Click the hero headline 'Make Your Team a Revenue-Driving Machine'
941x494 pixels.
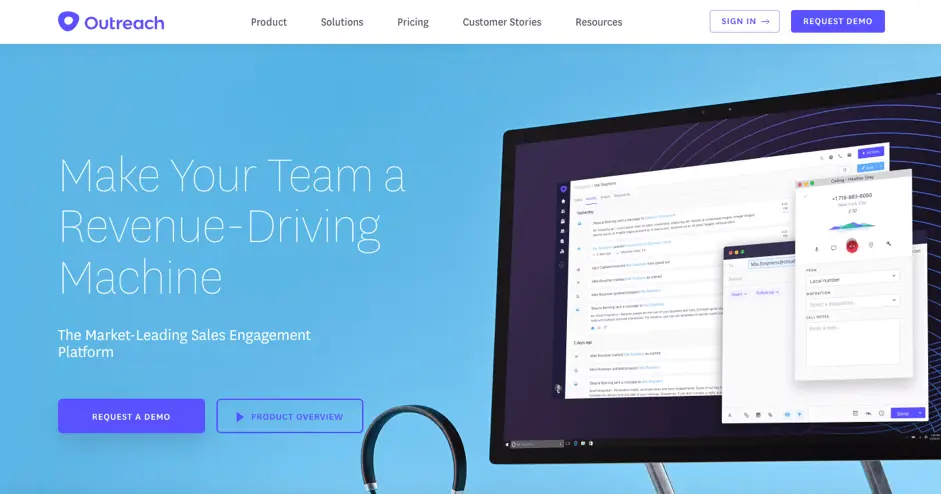pyautogui.click(x=232, y=226)
